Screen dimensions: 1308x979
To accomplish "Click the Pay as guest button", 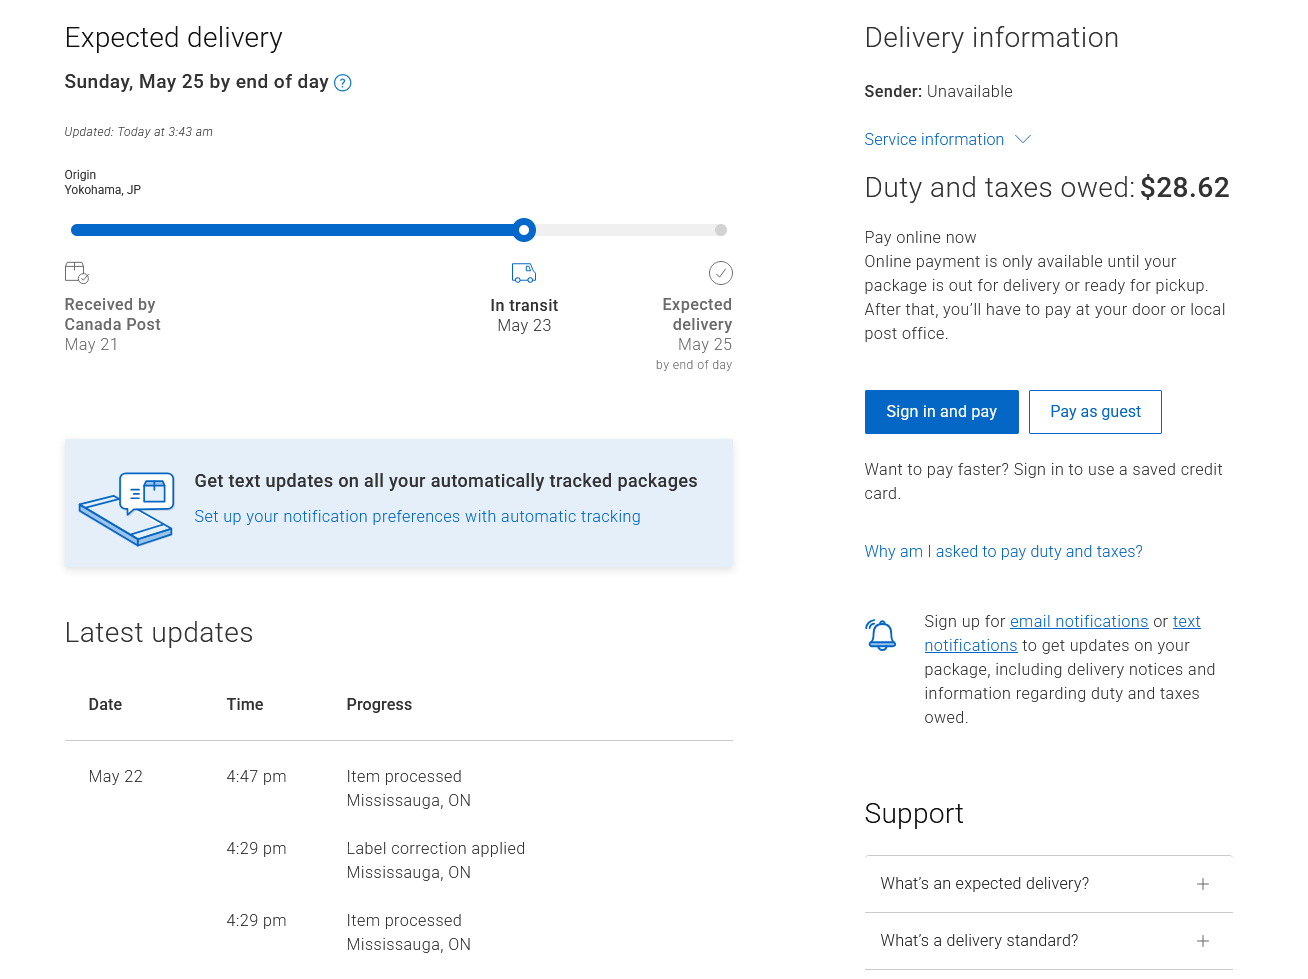I will point(1095,412).
